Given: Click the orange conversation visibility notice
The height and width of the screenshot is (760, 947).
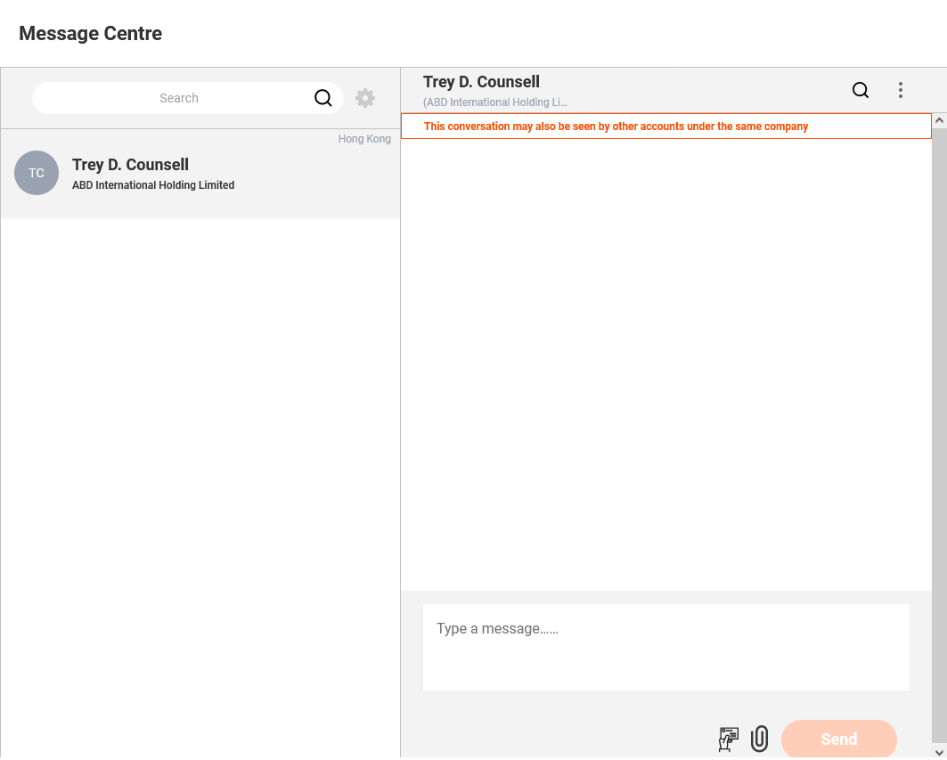Looking at the screenshot, I should (x=666, y=126).
